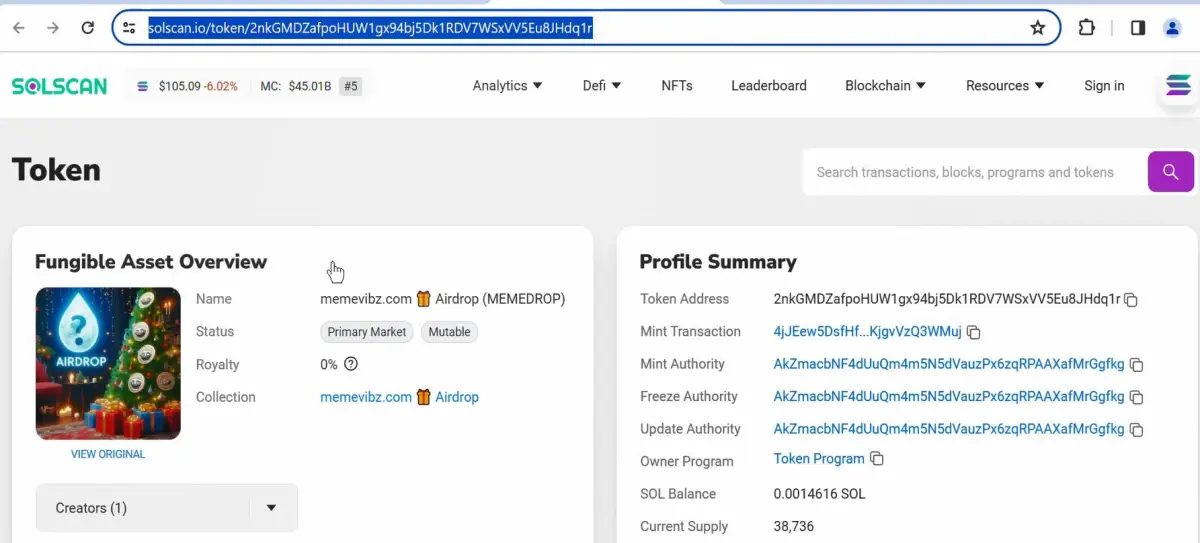Click the #5 rank badge
The height and width of the screenshot is (543, 1200).
(x=351, y=86)
